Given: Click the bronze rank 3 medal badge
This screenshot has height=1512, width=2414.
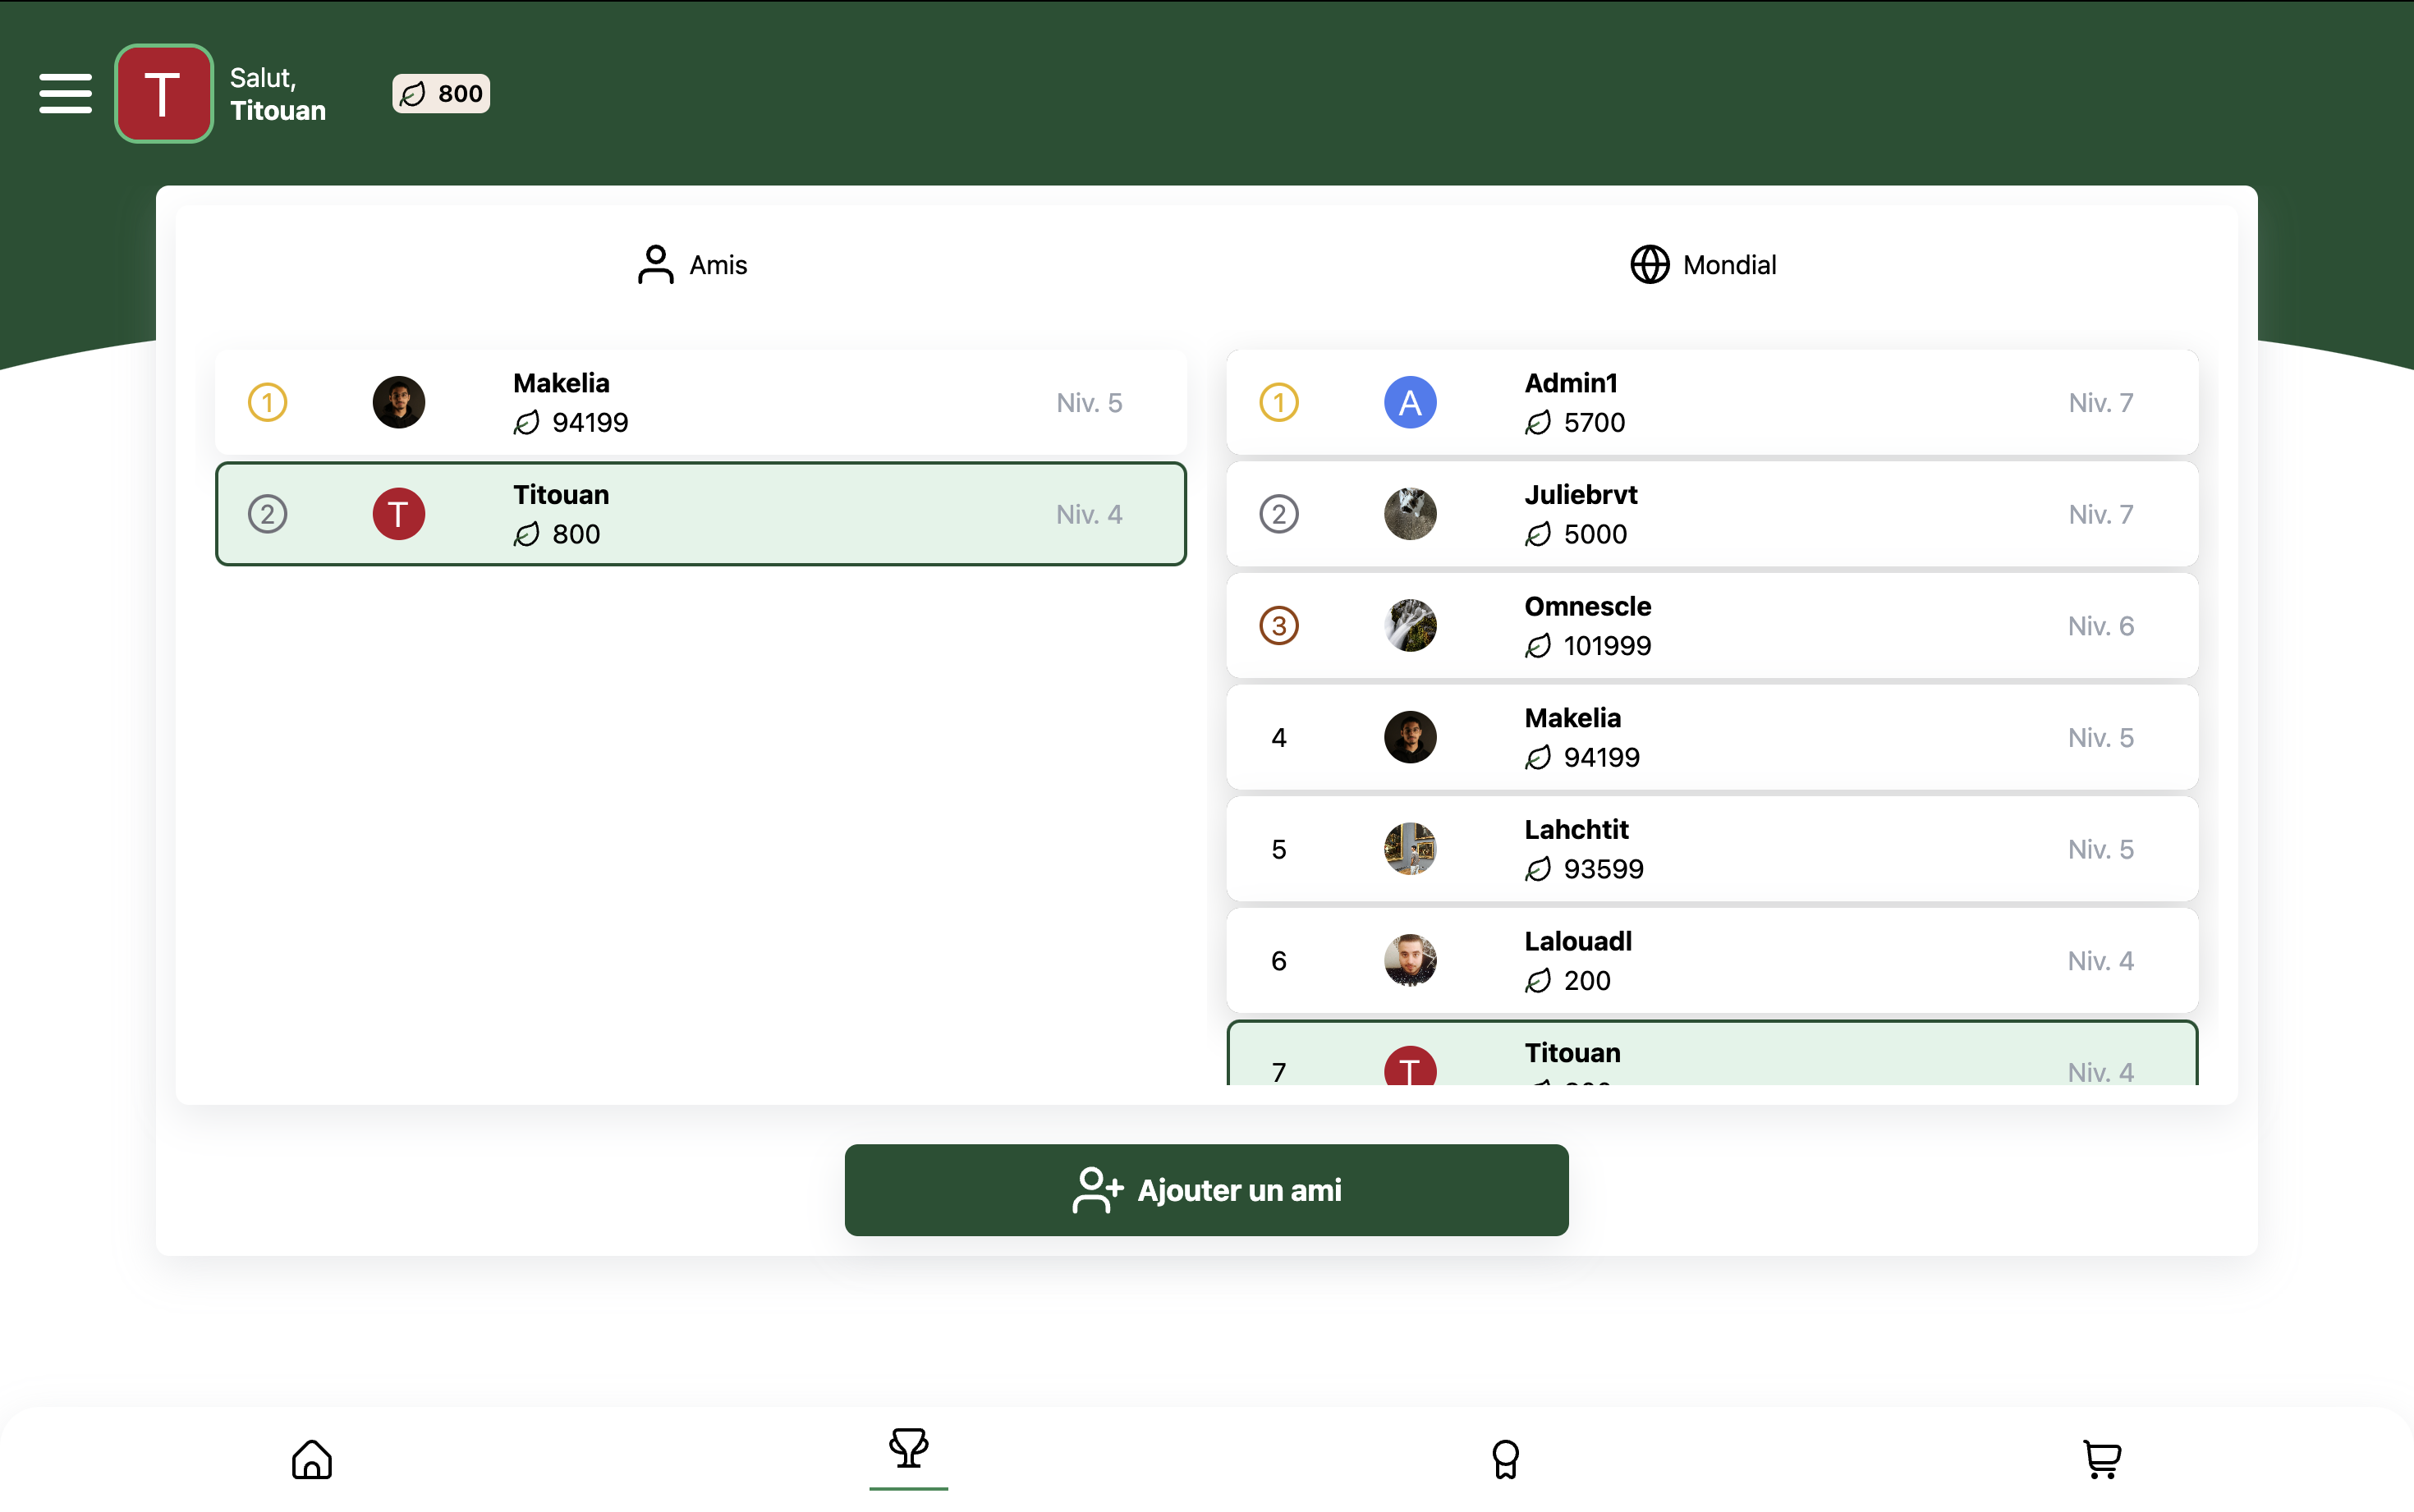Looking at the screenshot, I should click(x=1280, y=625).
